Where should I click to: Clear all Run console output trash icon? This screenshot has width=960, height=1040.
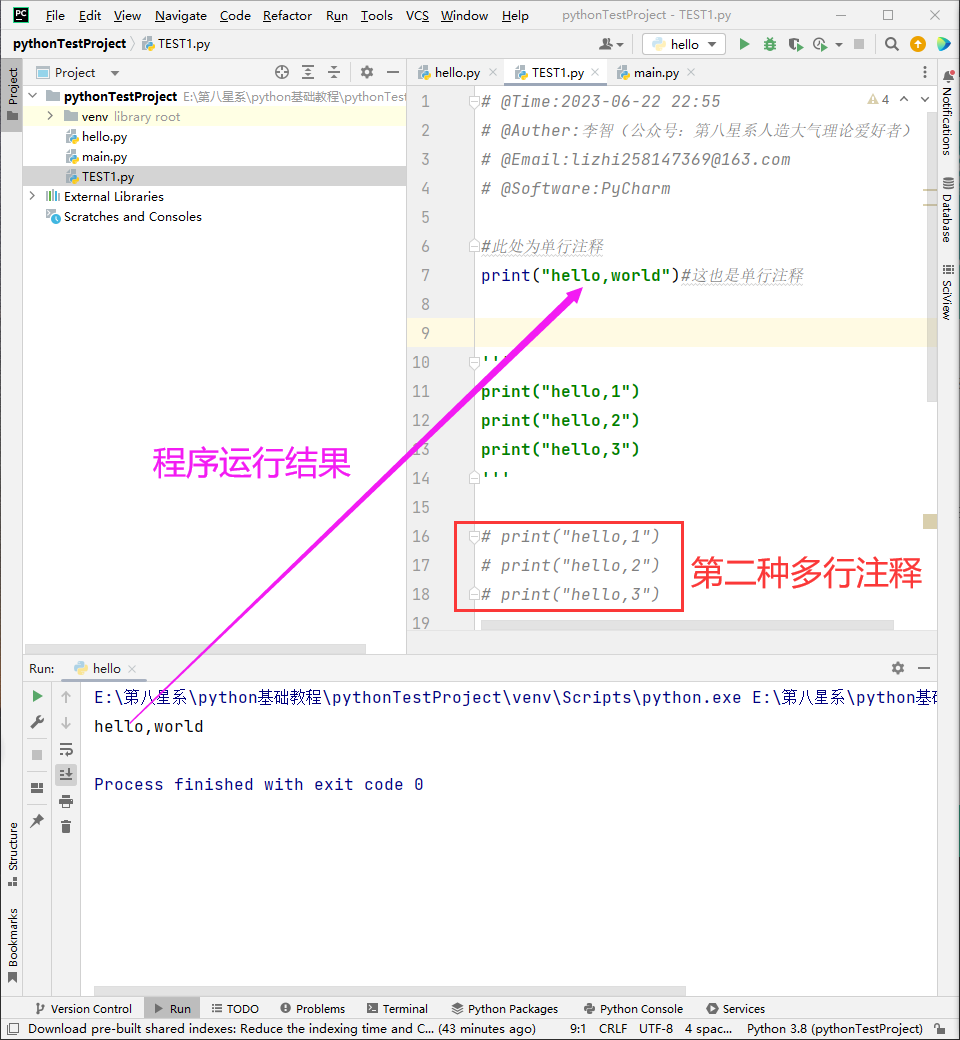[66, 827]
